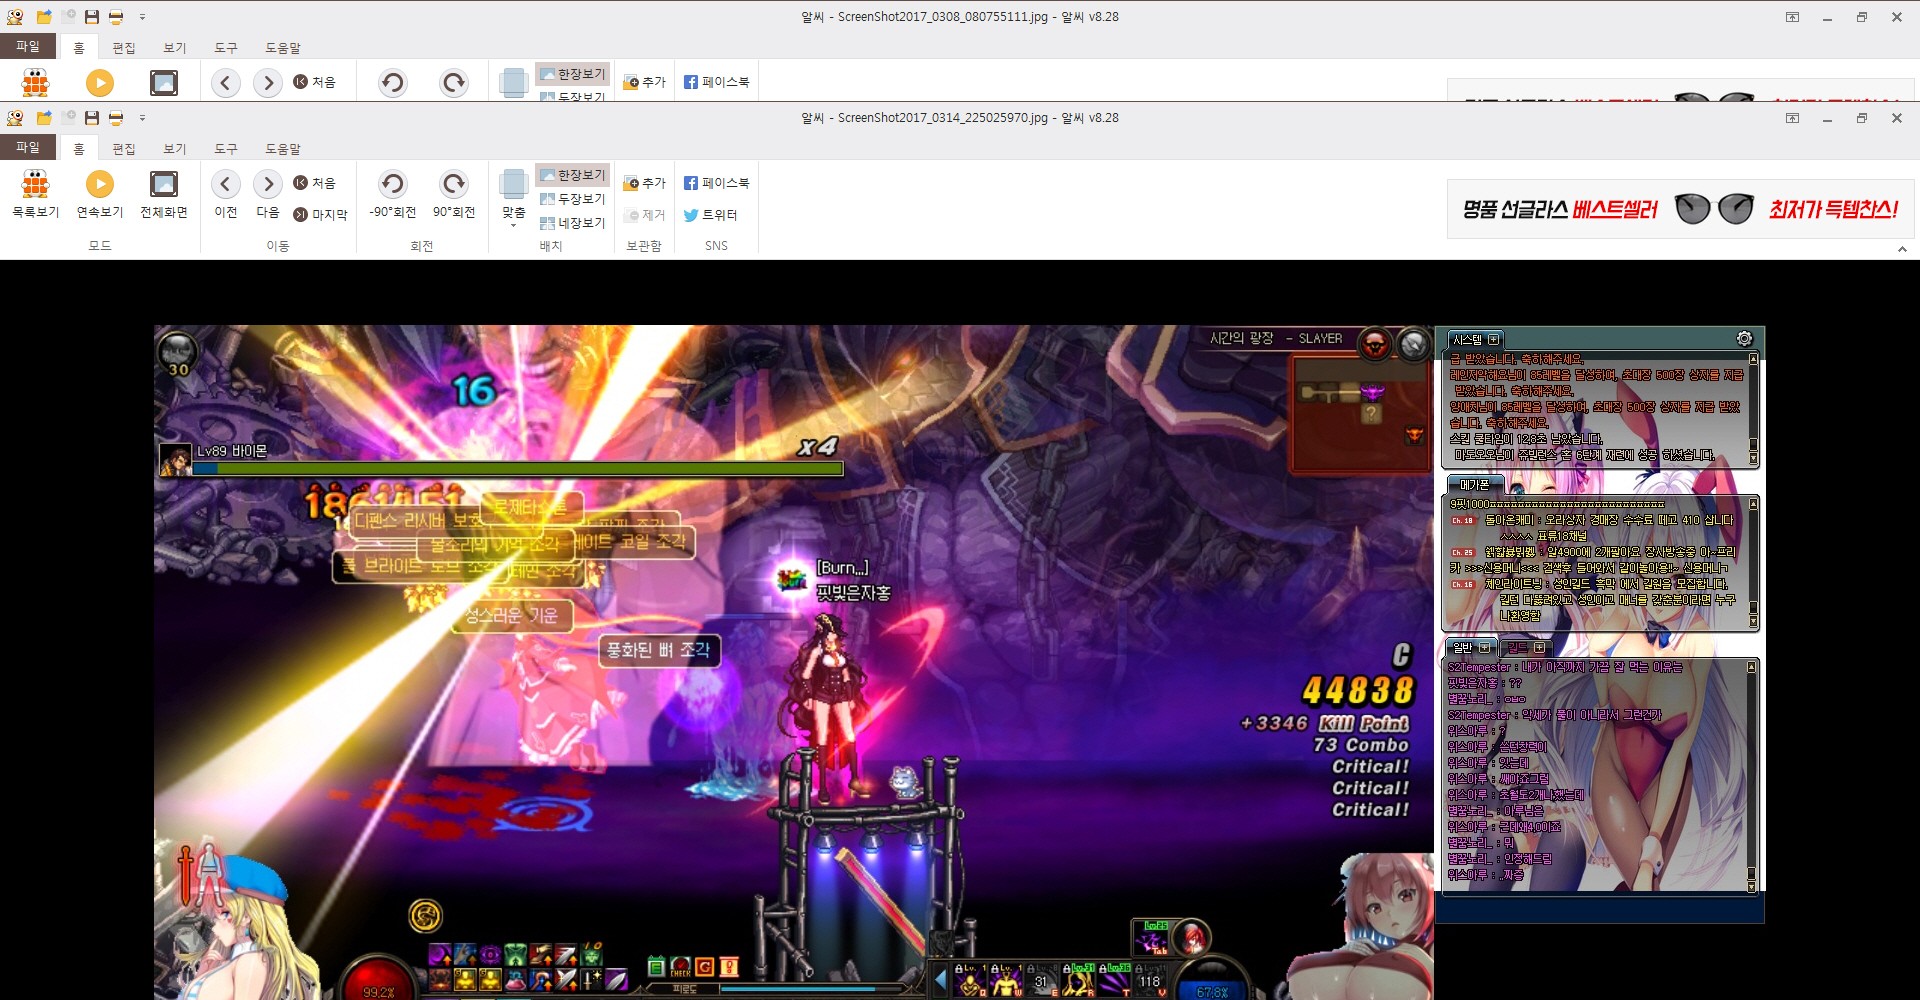Share to 페이스북 in the 0314 window

tap(716, 183)
